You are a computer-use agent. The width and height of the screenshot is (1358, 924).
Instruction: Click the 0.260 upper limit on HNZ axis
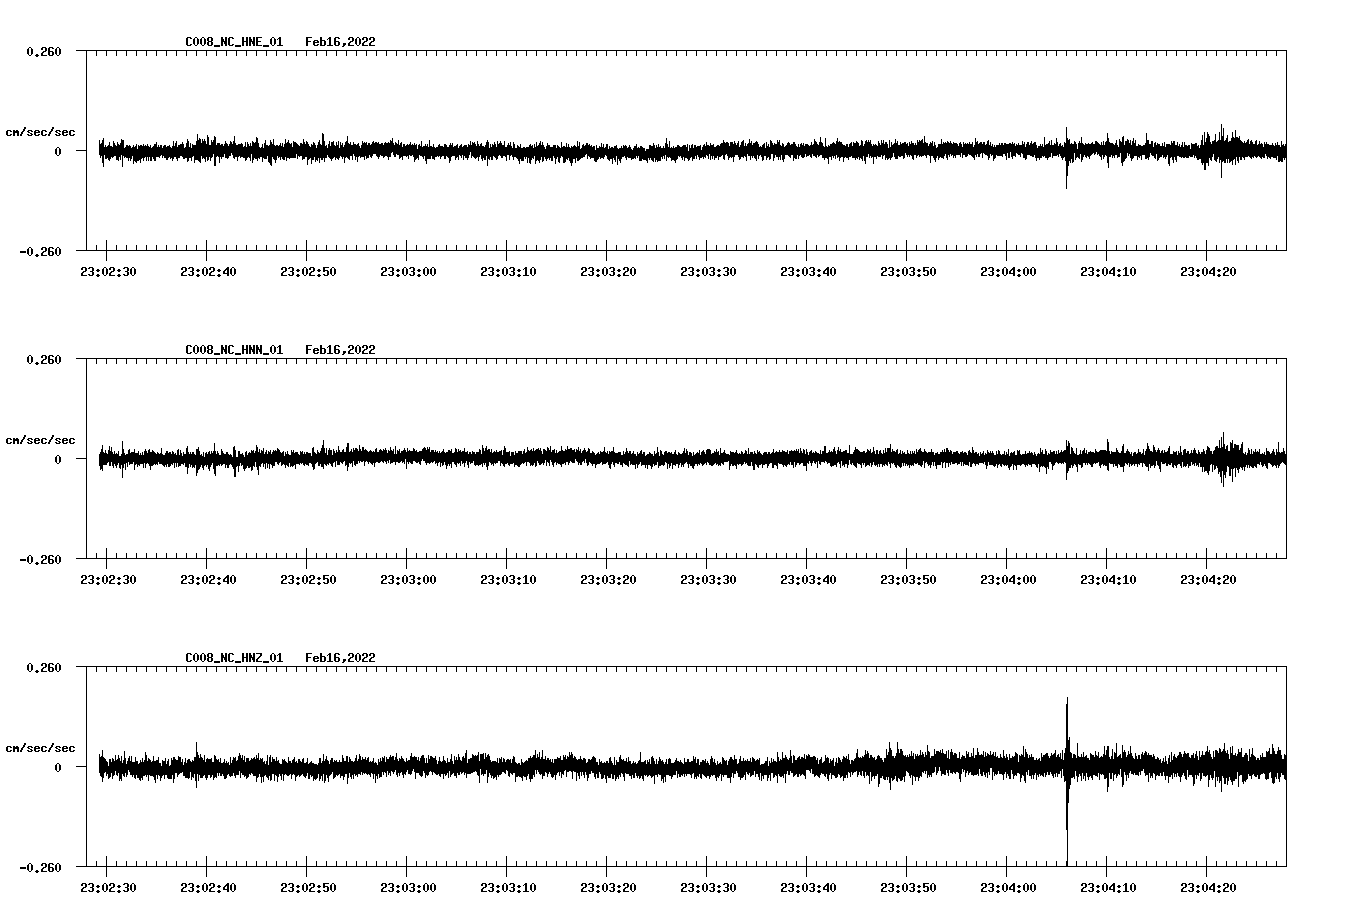43,667
